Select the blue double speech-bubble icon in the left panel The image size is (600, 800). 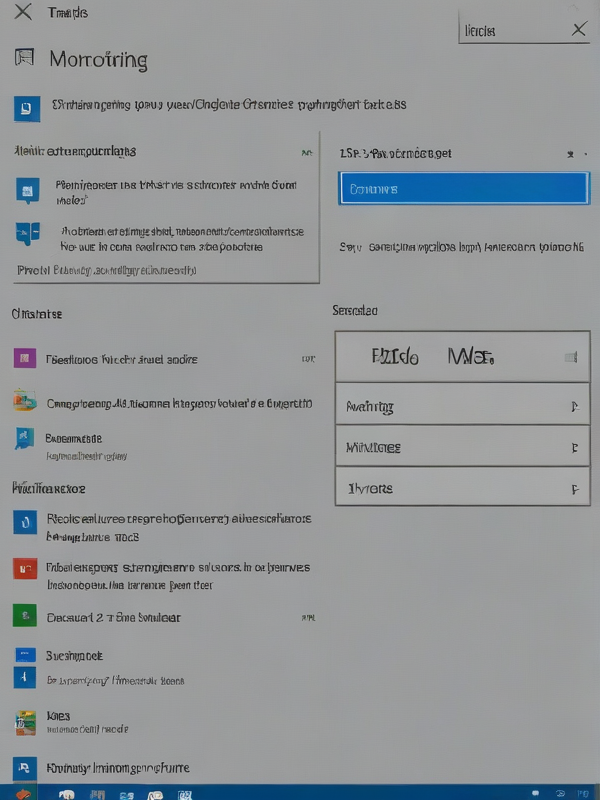[x=28, y=234]
